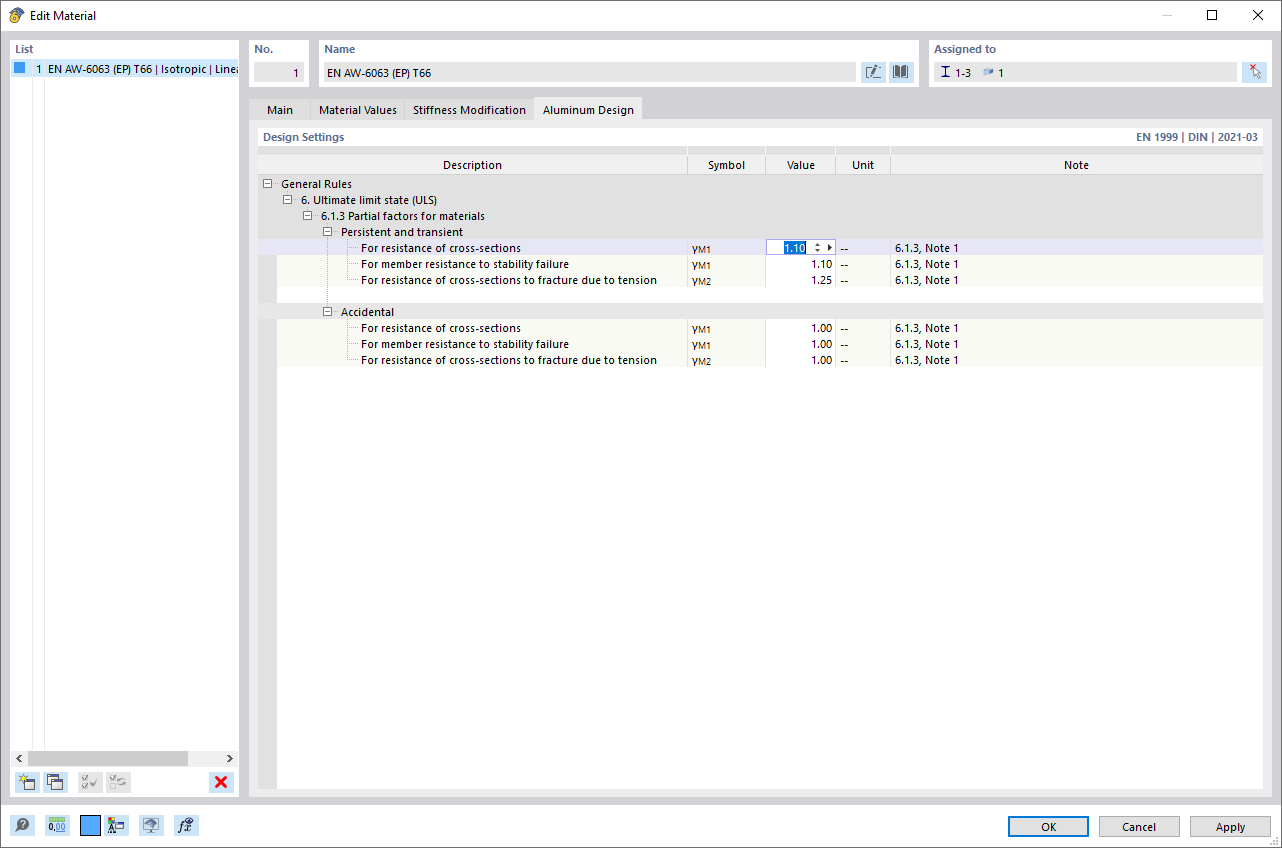Viewport: 1282px width, 848px height.
Task: Switch to the Material Values tab
Action: pyautogui.click(x=357, y=109)
